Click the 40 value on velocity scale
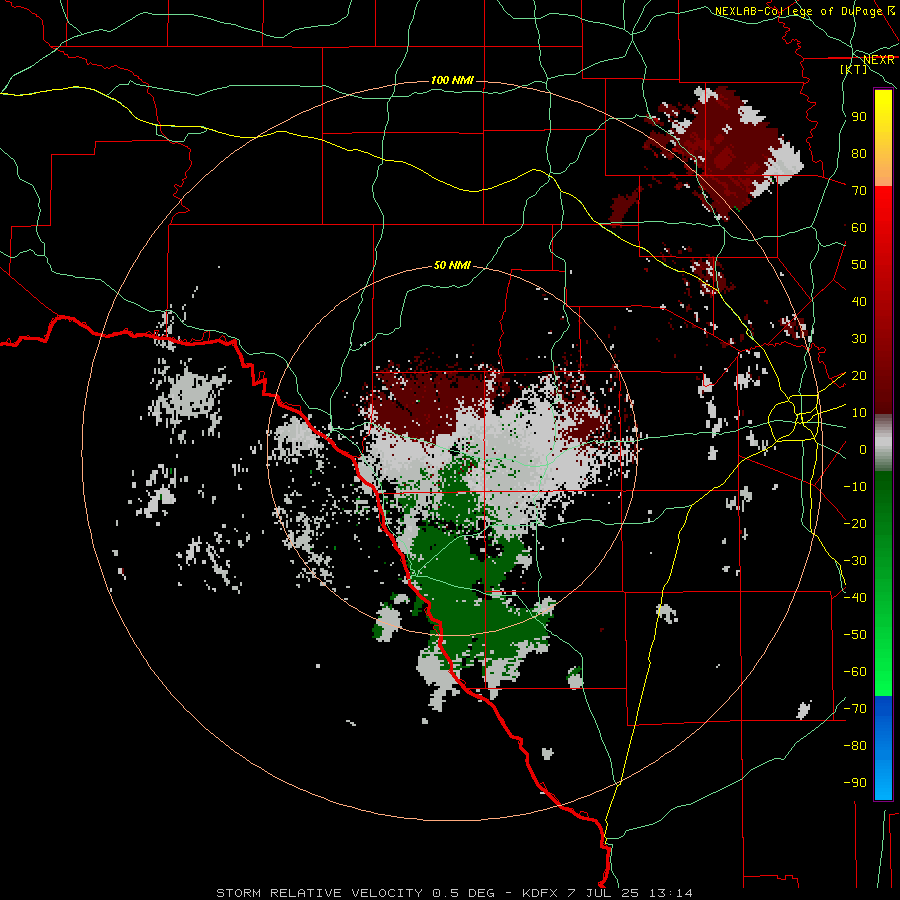This screenshot has height=900, width=900. click(x=859, y=302)
